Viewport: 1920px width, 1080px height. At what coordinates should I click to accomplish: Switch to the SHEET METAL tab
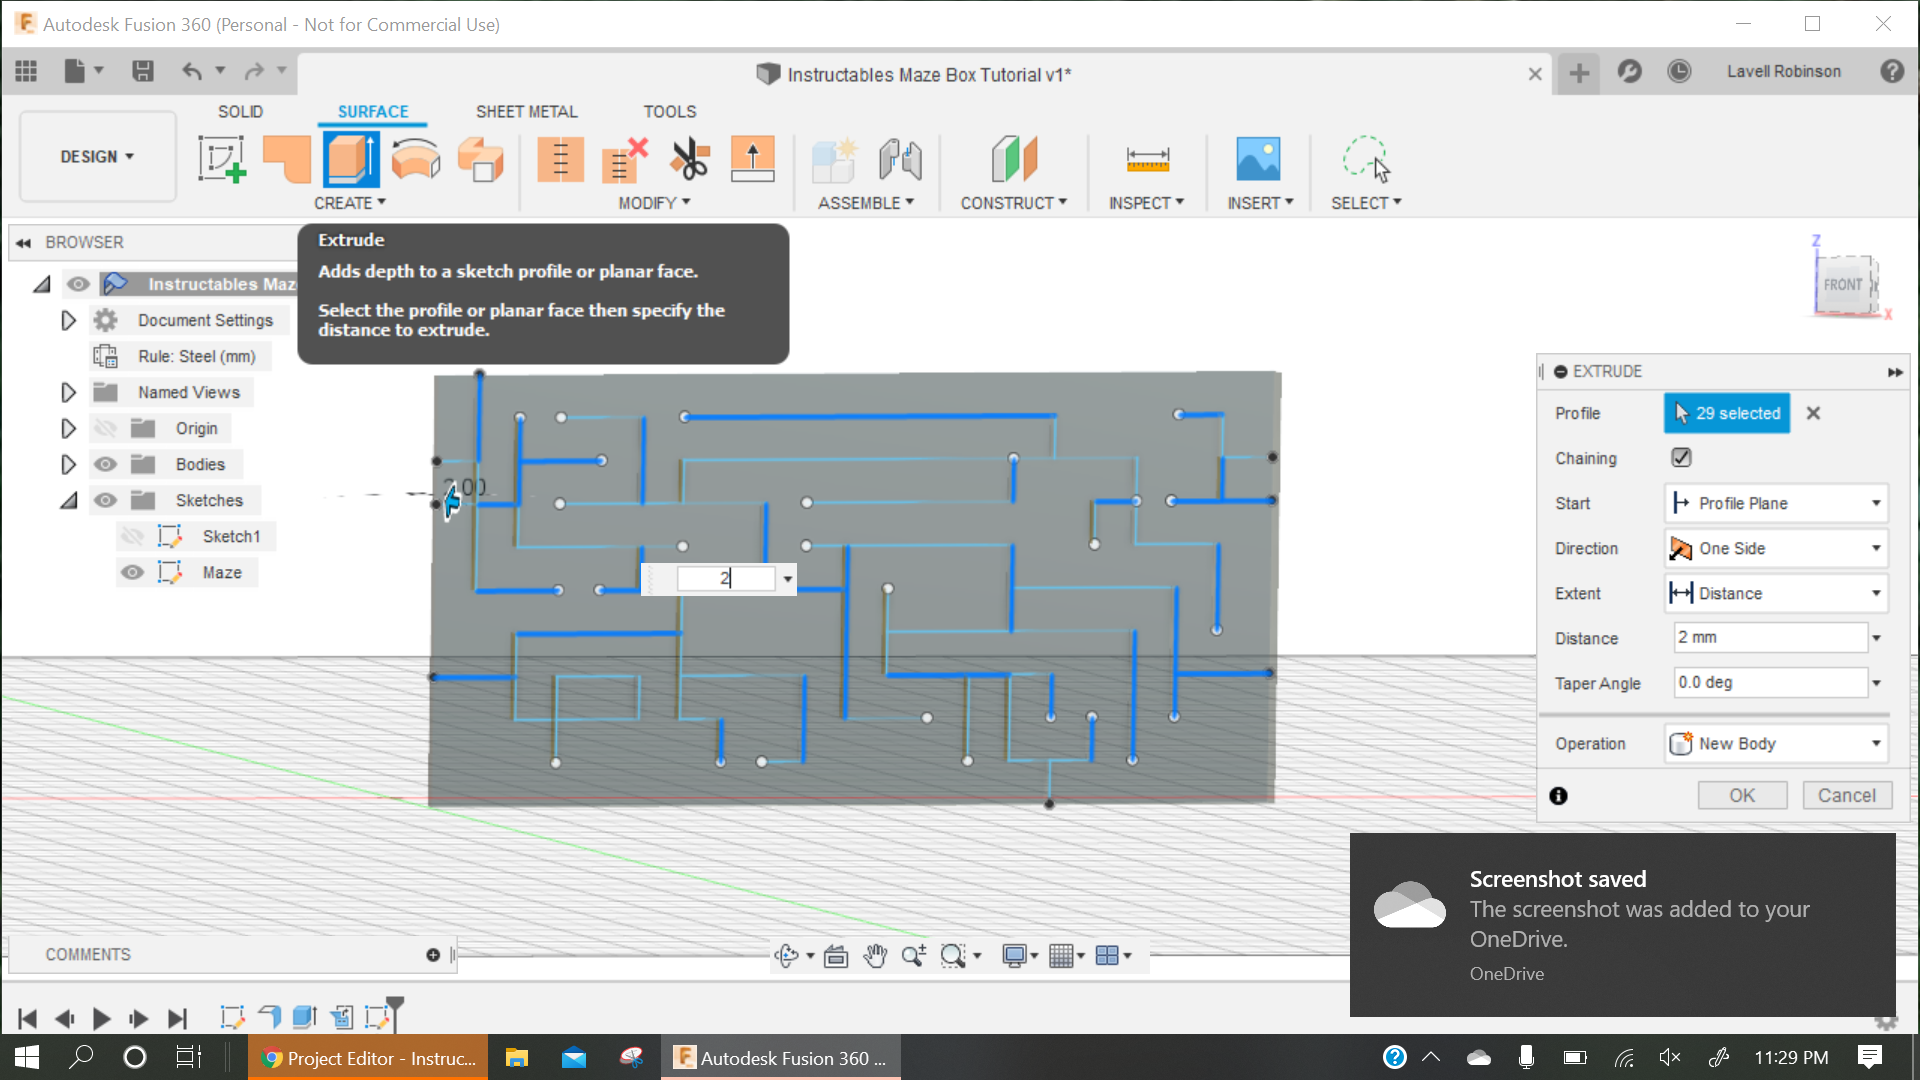pos(526,111)
